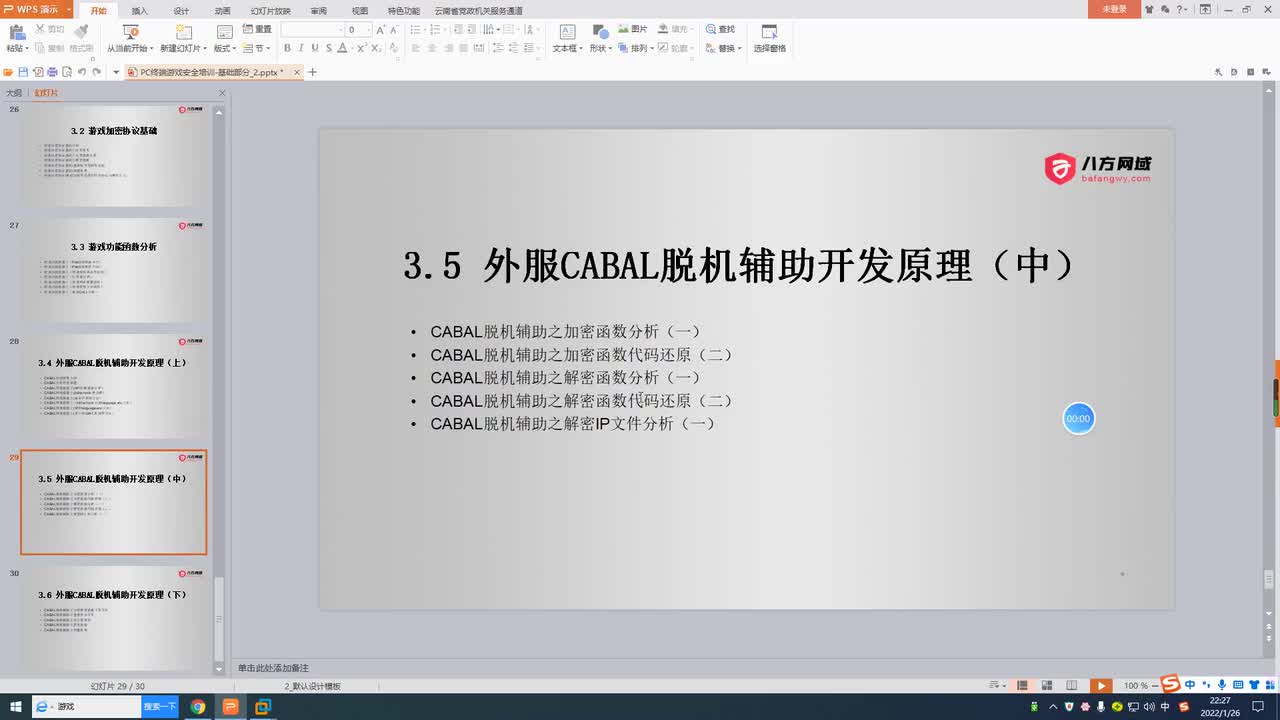Screen dimensions: 1280x720
Task: Open the Selection Pane (选择窗格)
Action: [x=769, y=39]
